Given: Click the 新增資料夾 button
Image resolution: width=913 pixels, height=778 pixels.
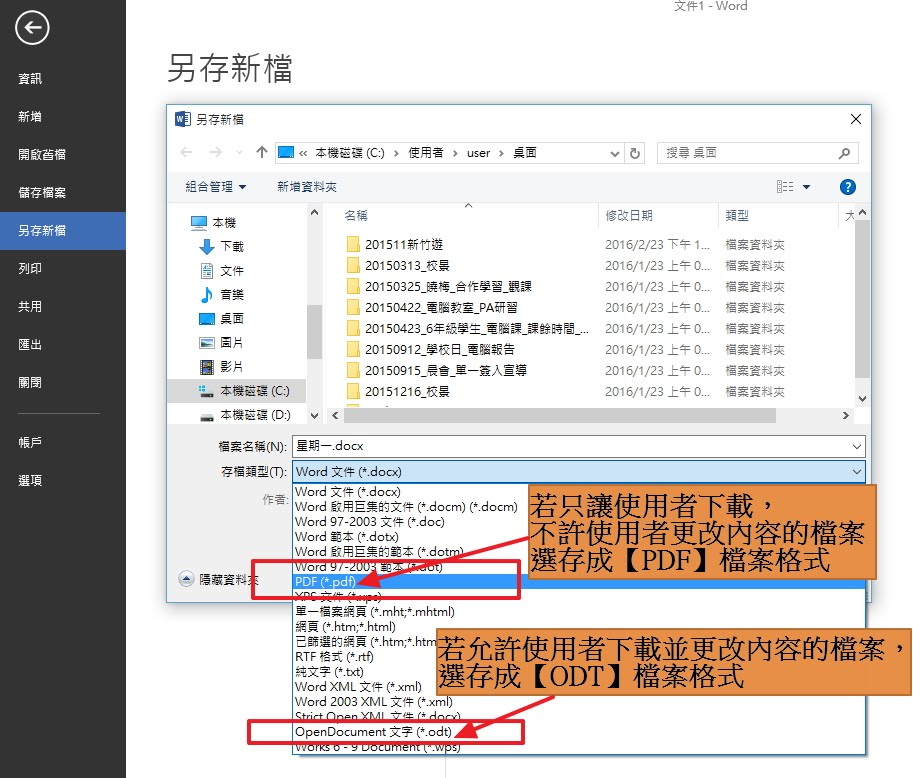Looking at the screenshot, I should click(x=307, y=187).
